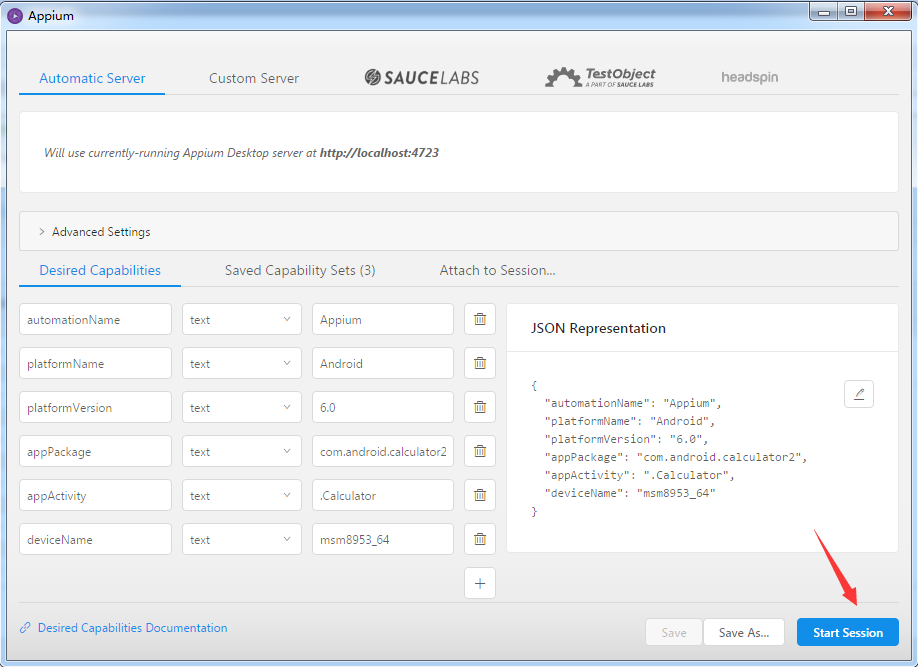Delete the appPackage capability row
918x667 pixels.
(479, 451)
